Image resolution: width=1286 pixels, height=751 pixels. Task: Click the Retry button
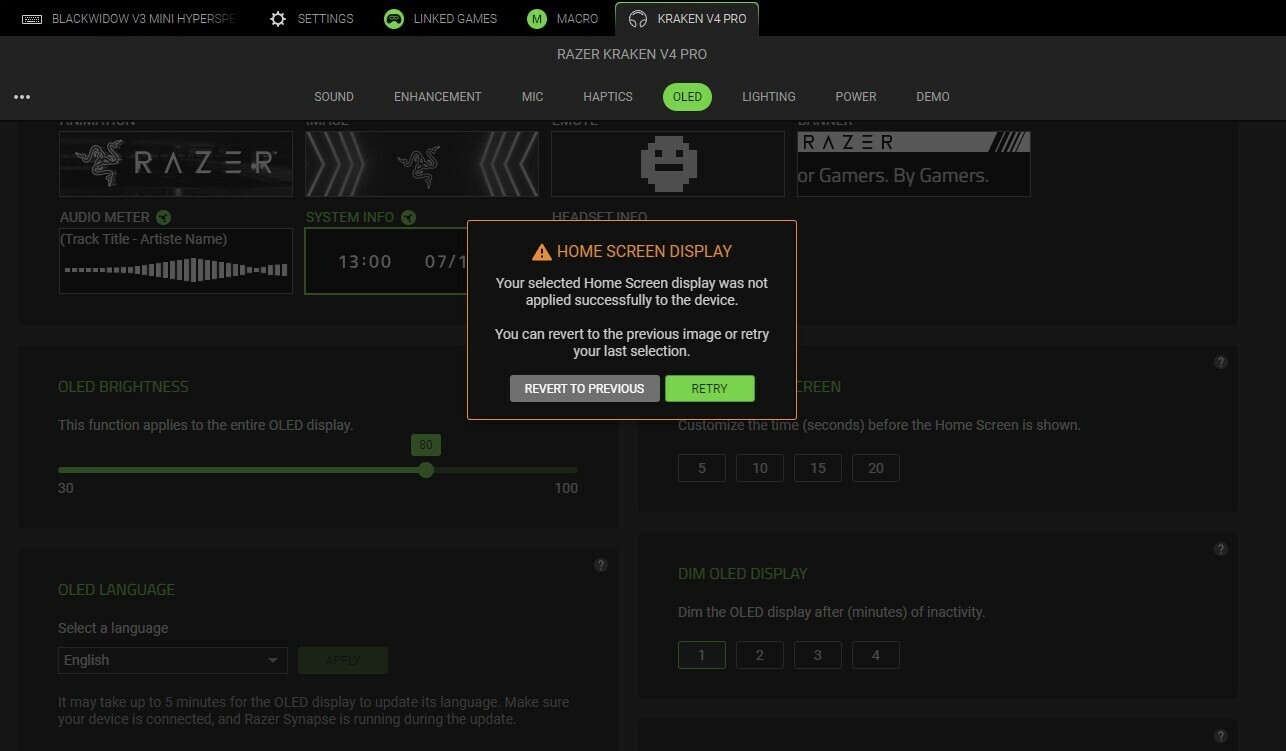(x=710, y=389)
